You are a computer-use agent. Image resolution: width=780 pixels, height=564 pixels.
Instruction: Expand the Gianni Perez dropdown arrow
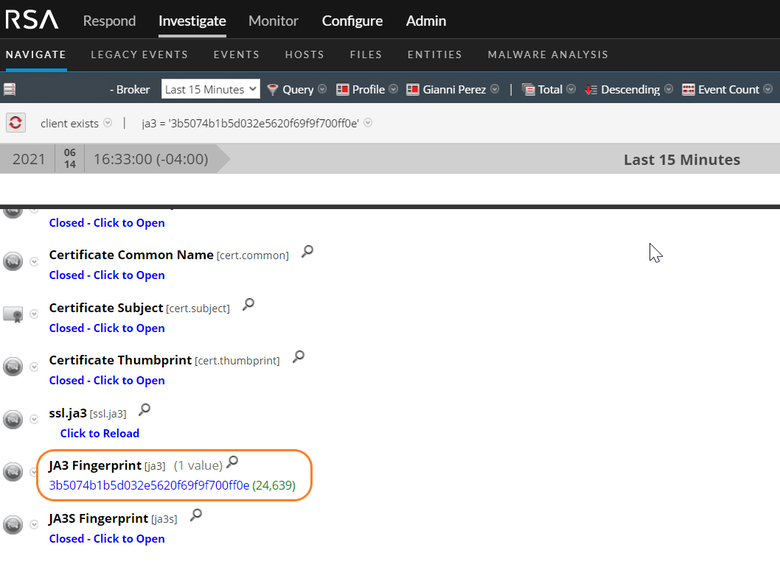tap(494, 89)
